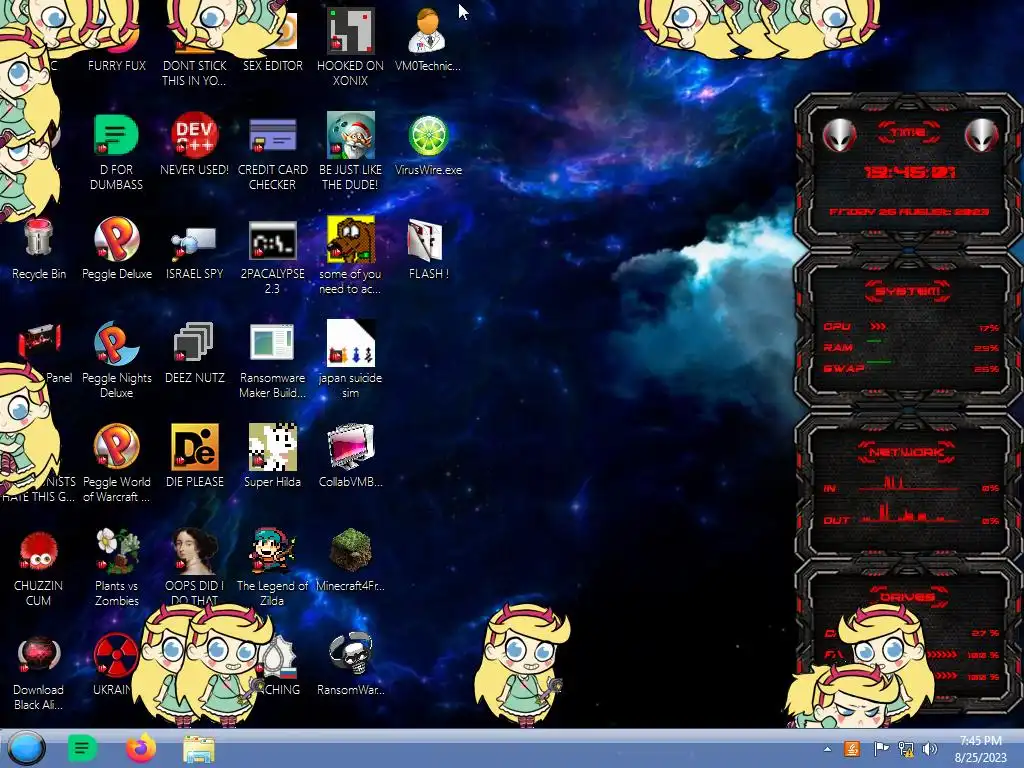Open the Java tray icon
The image size is (1024, 768).
point(852,748)
